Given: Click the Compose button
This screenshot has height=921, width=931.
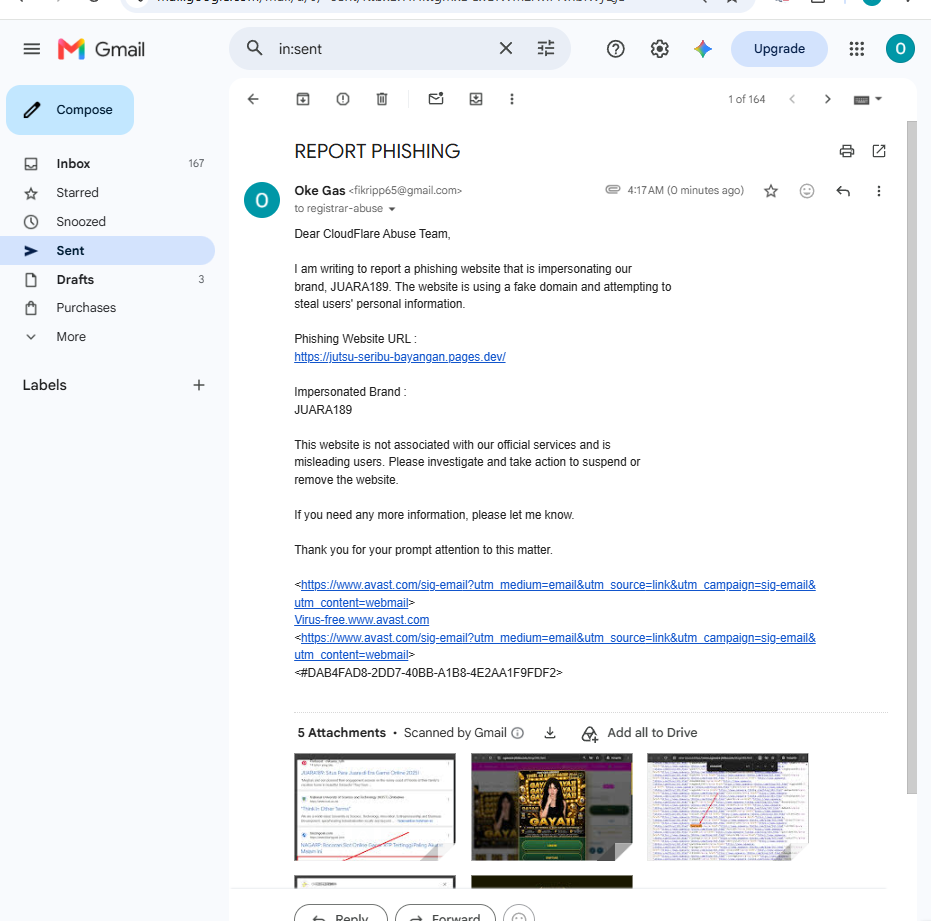Looking at the screenshot, I should (x=70, y=109).
